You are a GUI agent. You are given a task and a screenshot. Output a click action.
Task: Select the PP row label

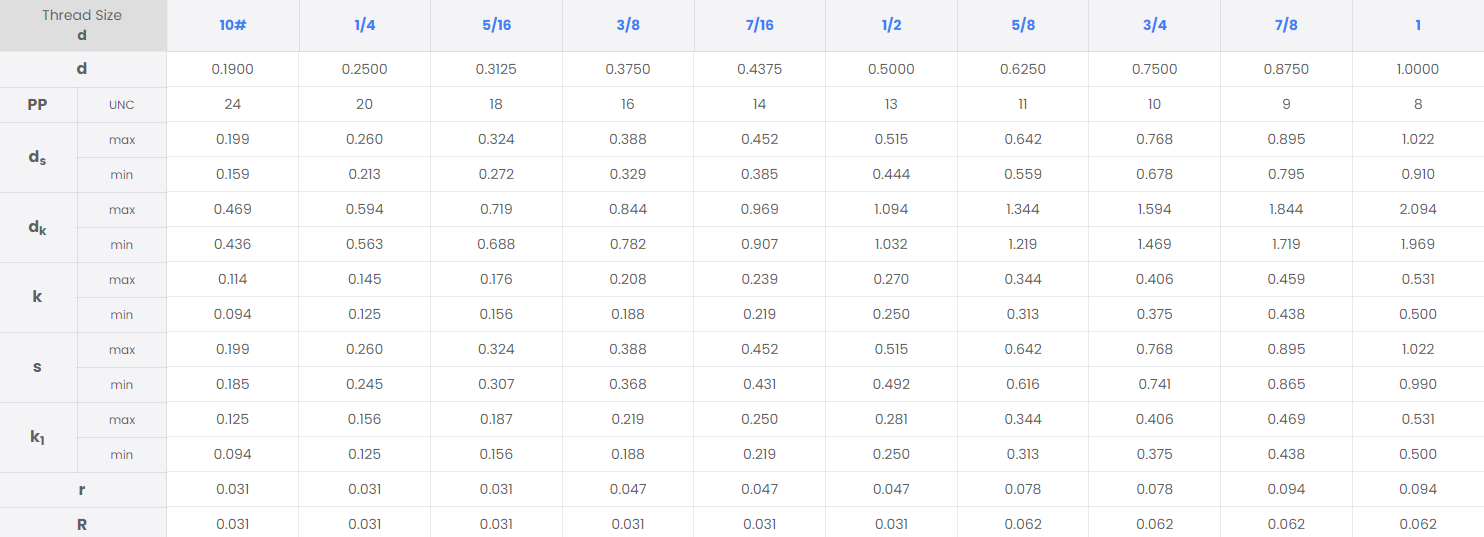click(37, 104)
